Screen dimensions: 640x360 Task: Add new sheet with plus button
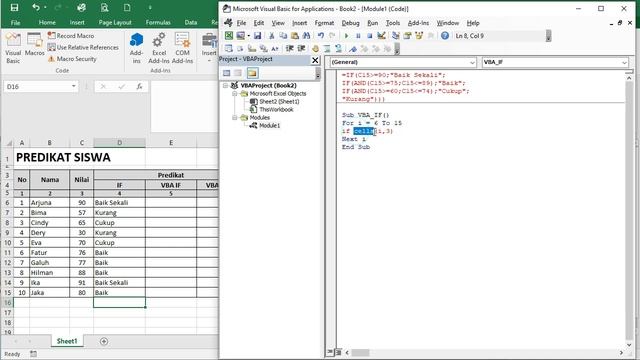coord(104,341)
